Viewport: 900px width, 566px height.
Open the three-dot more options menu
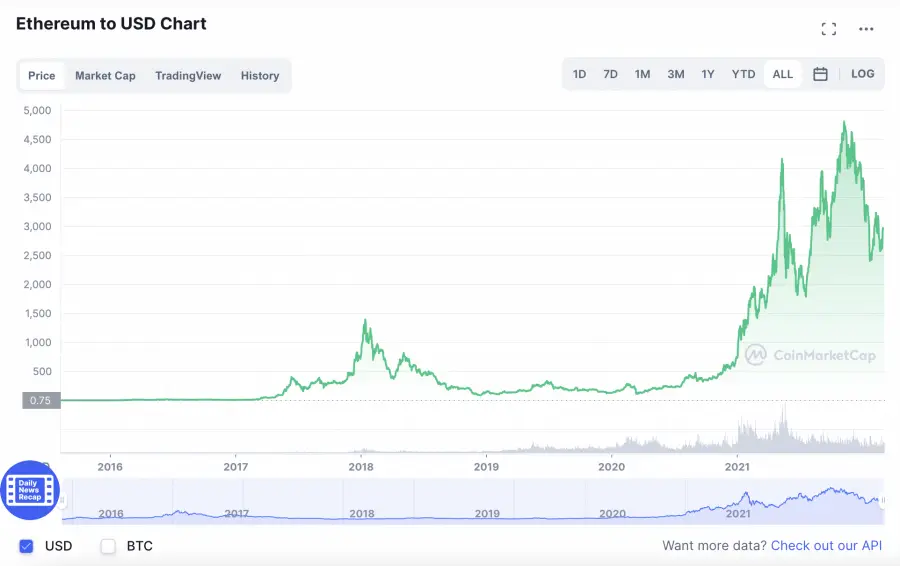(866, 29)
